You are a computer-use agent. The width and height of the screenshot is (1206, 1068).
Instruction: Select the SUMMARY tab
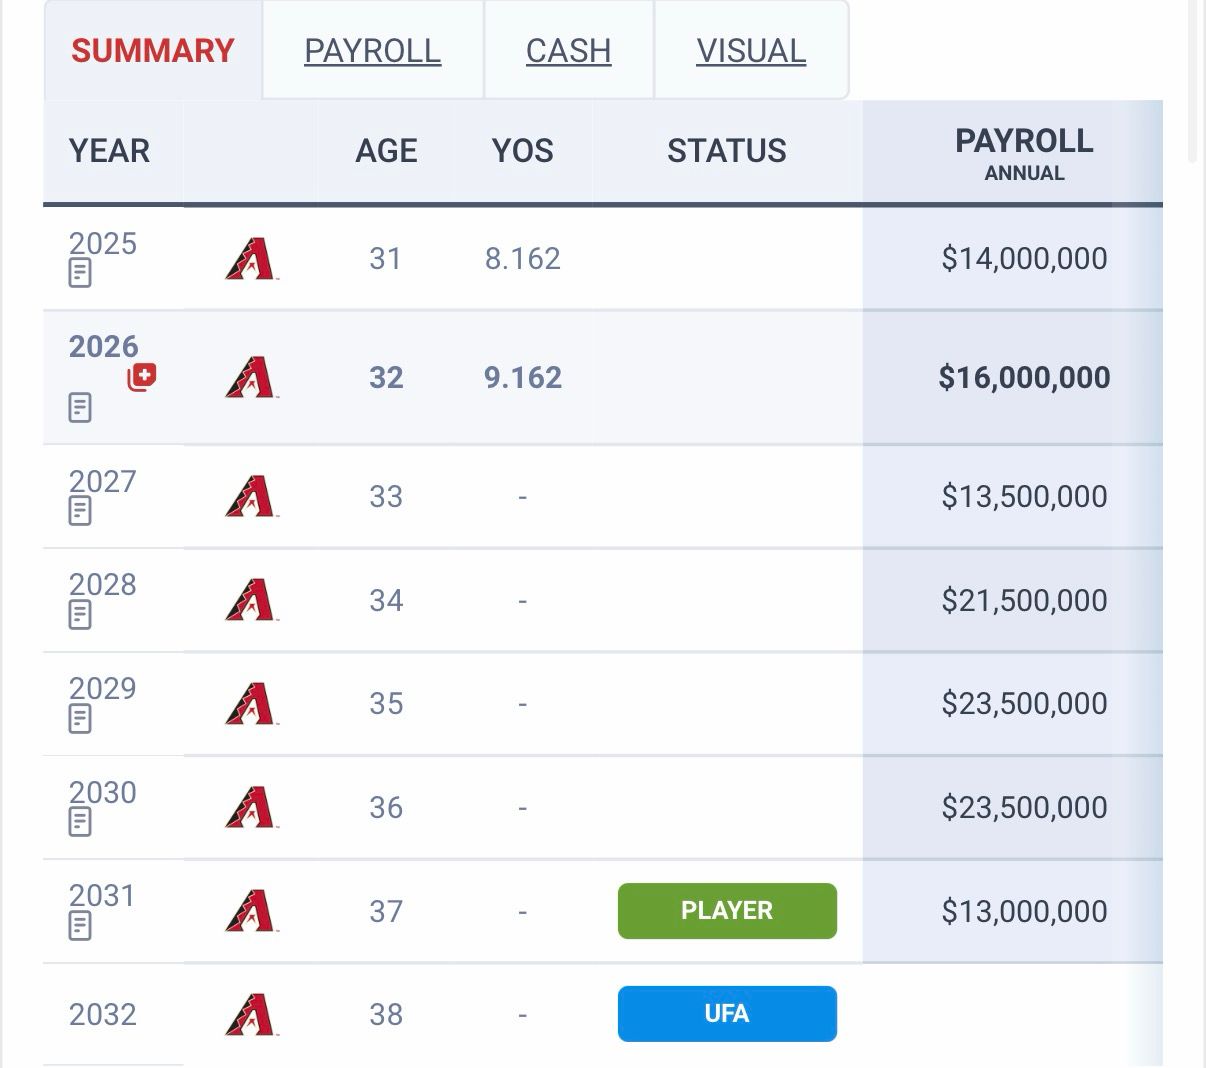[x=153, y=50]
